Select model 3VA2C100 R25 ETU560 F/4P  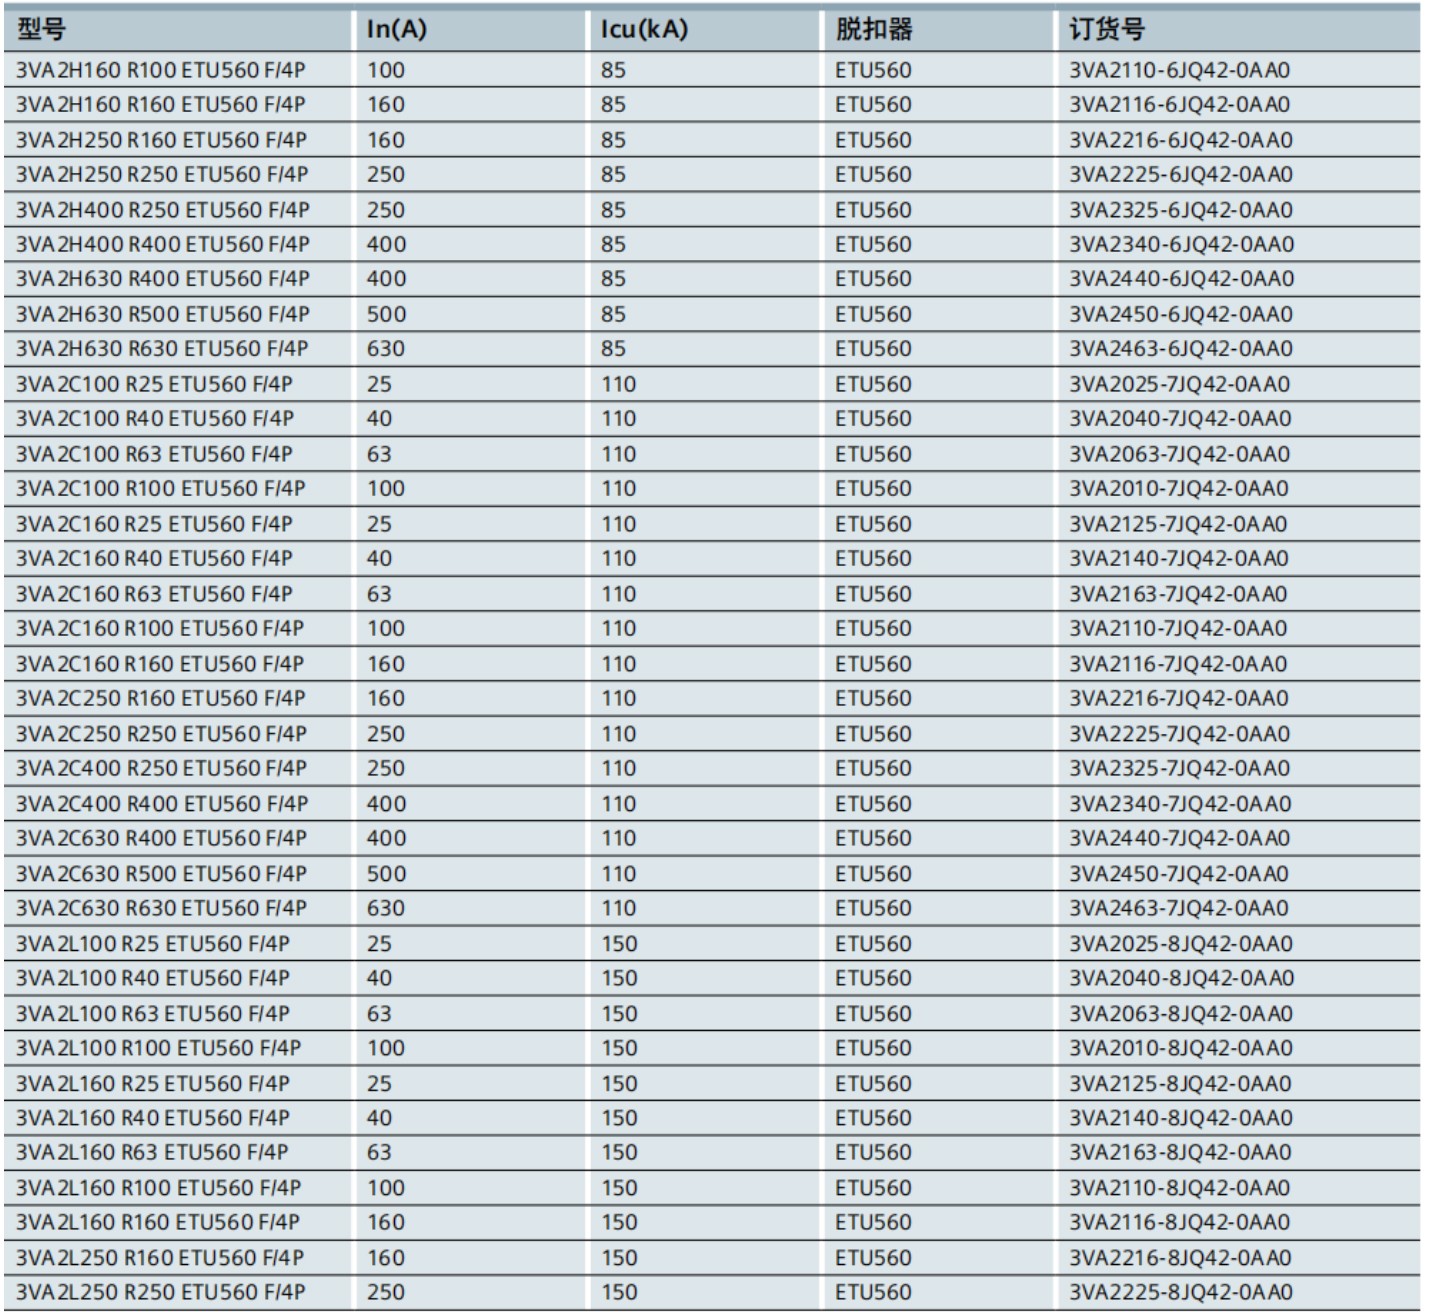(x=154, y=384)
